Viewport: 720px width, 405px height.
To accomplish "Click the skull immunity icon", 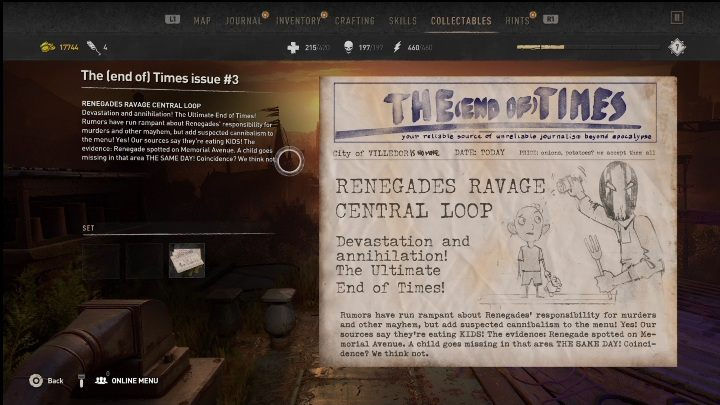I will pos(349,47).
